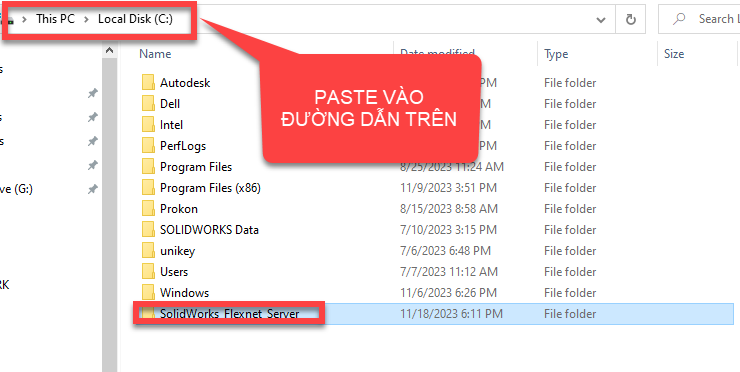Click the Users folder icon
The width and height of the screenshot is (740, 372).
pyautogui.click(x=148, y=271)
